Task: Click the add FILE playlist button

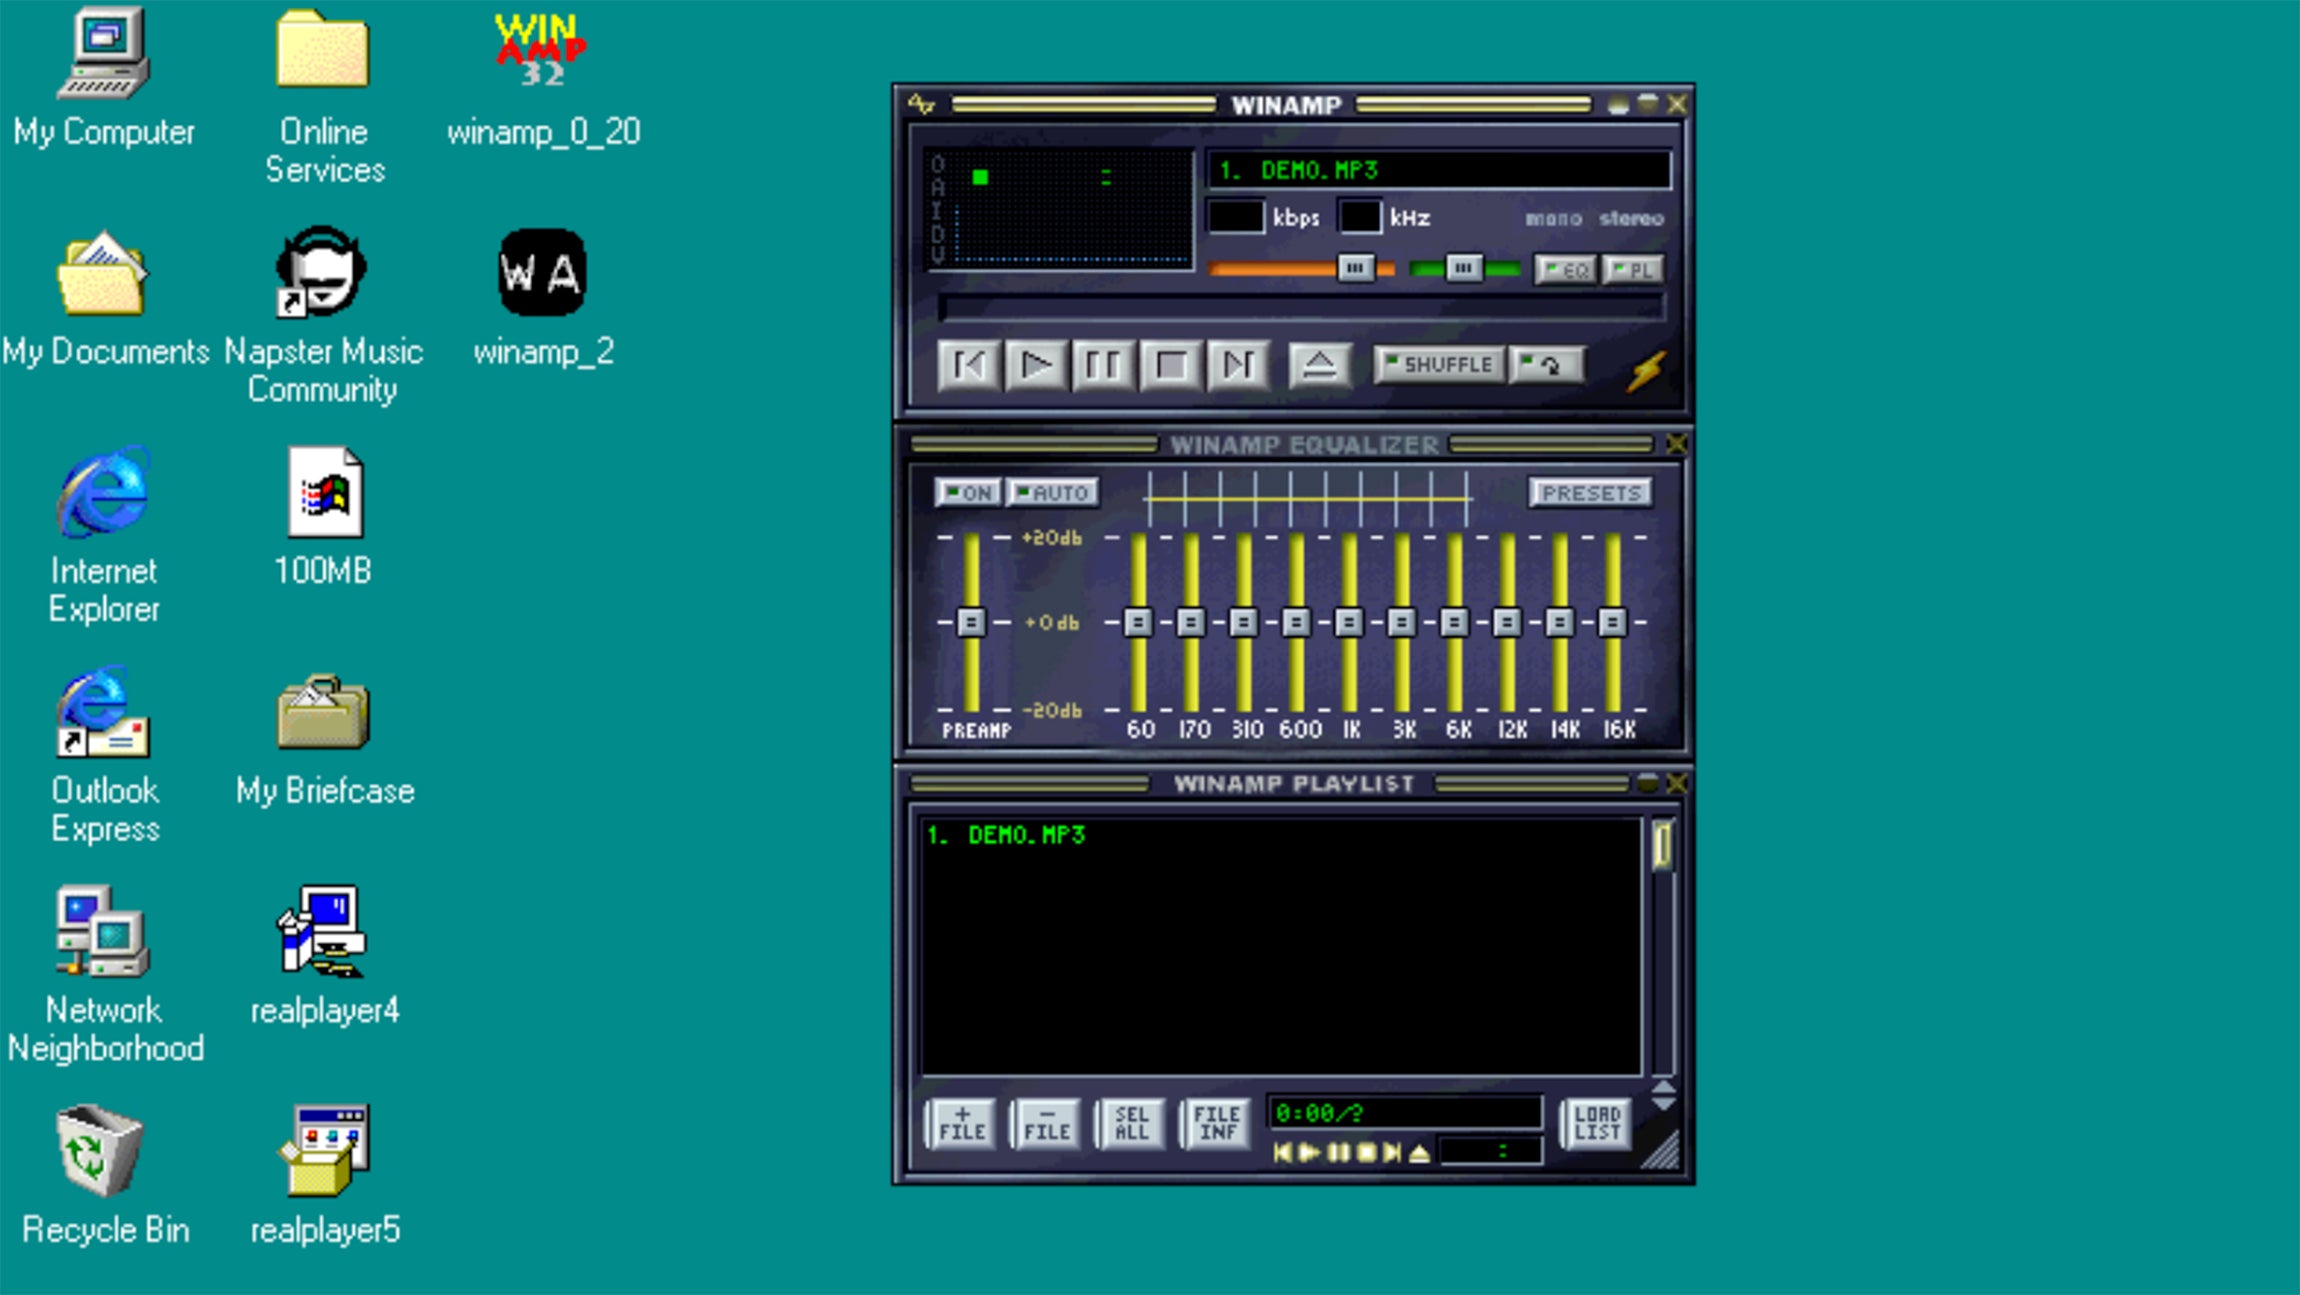Action: (961, 1123)
